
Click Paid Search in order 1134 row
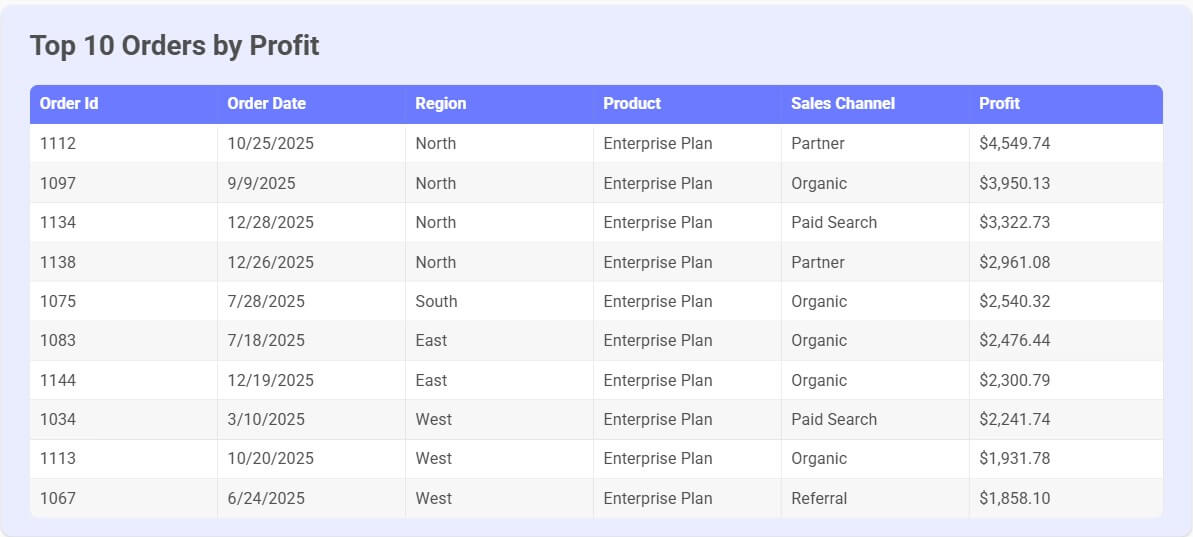point(834,222)
